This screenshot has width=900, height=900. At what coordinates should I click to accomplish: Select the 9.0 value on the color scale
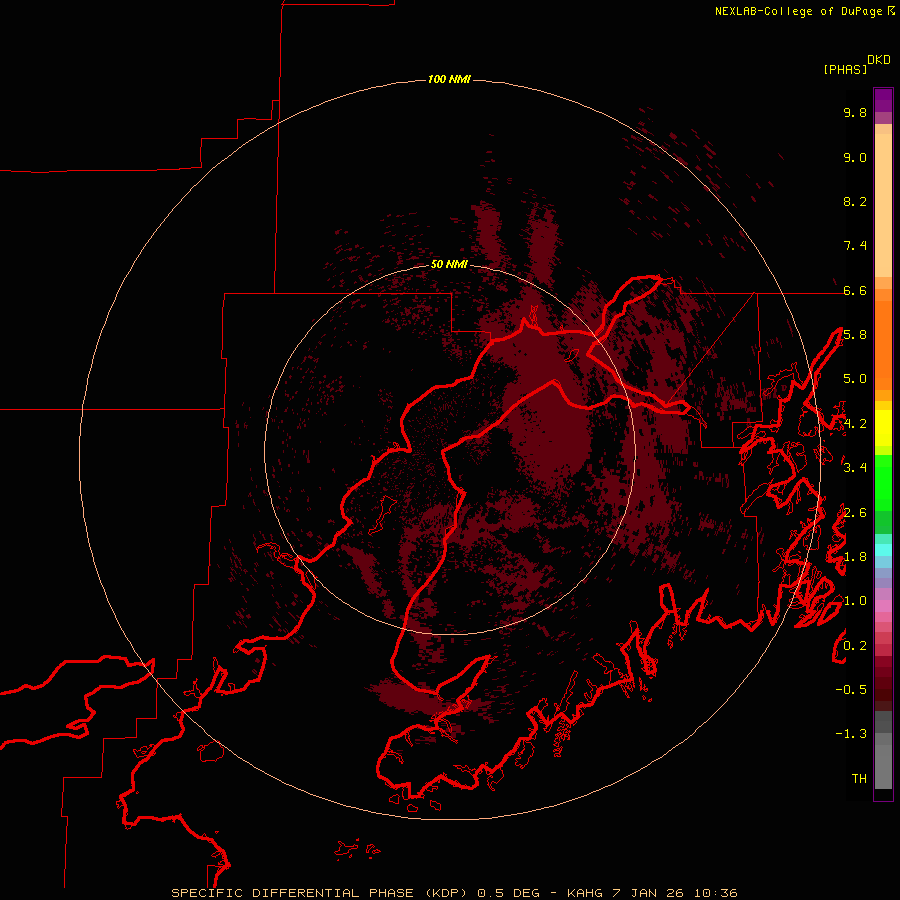[855, 157]
